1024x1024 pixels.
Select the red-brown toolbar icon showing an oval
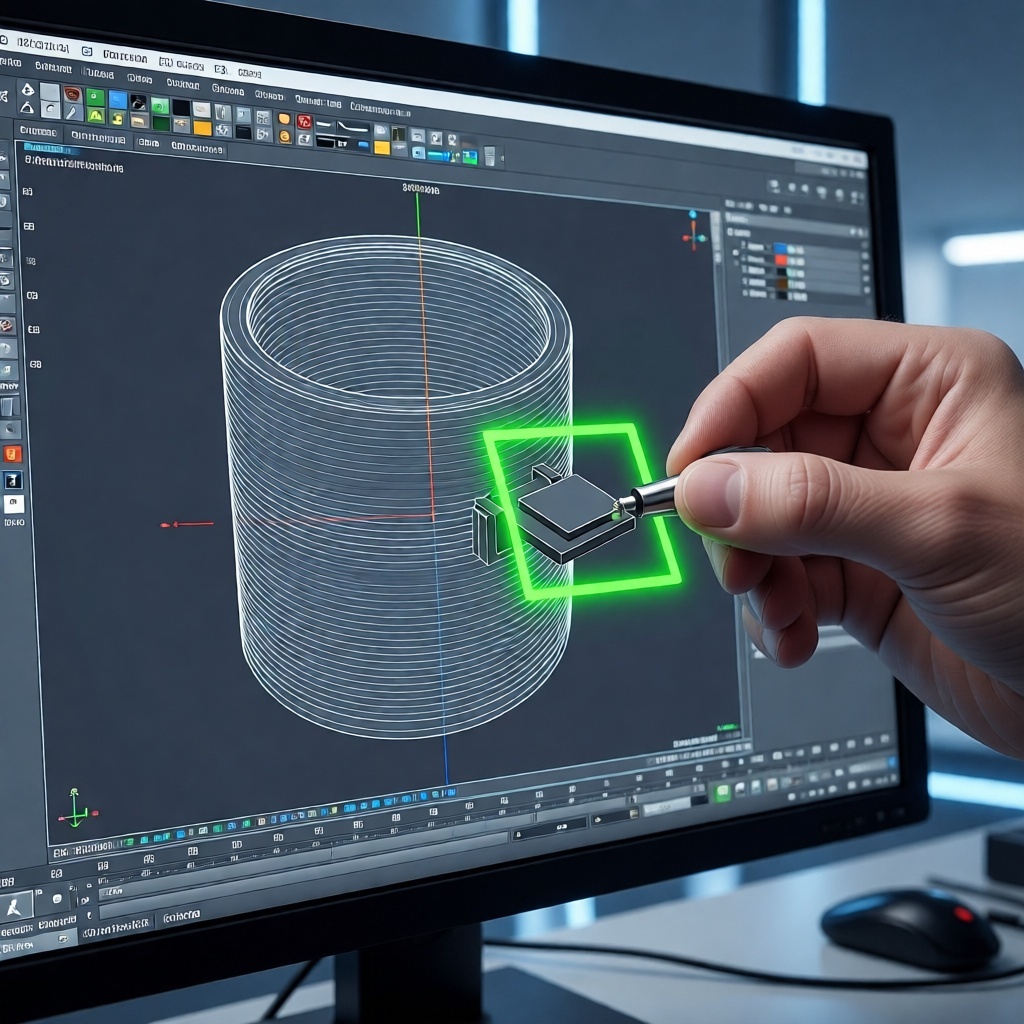[72, 94]
